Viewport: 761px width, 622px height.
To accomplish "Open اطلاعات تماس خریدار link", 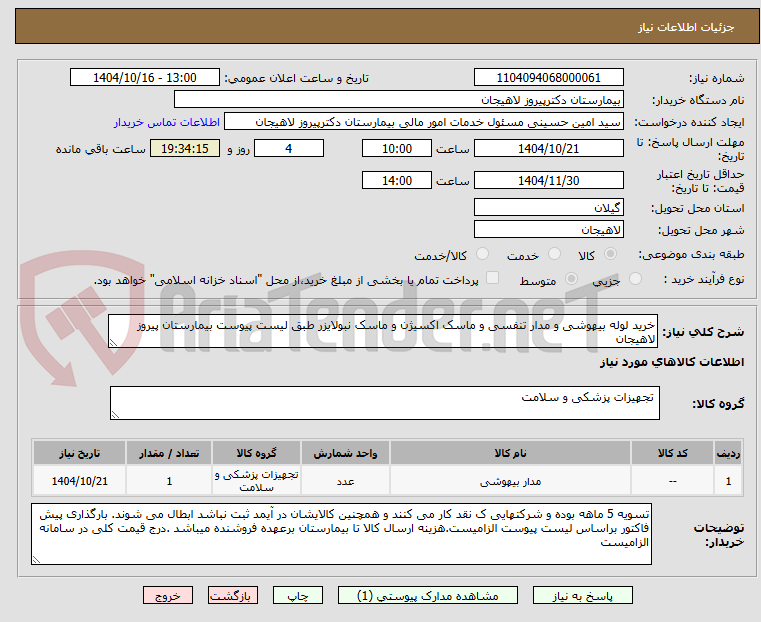I will tap(167, 122).
